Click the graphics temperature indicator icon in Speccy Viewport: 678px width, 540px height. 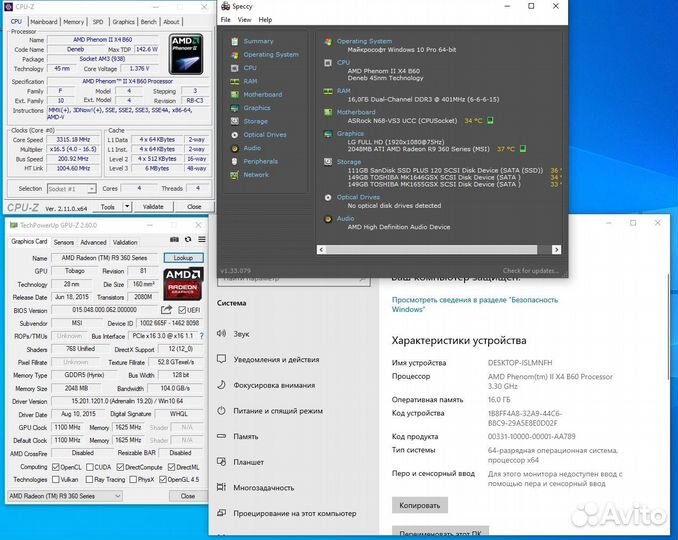pos(523,149)
